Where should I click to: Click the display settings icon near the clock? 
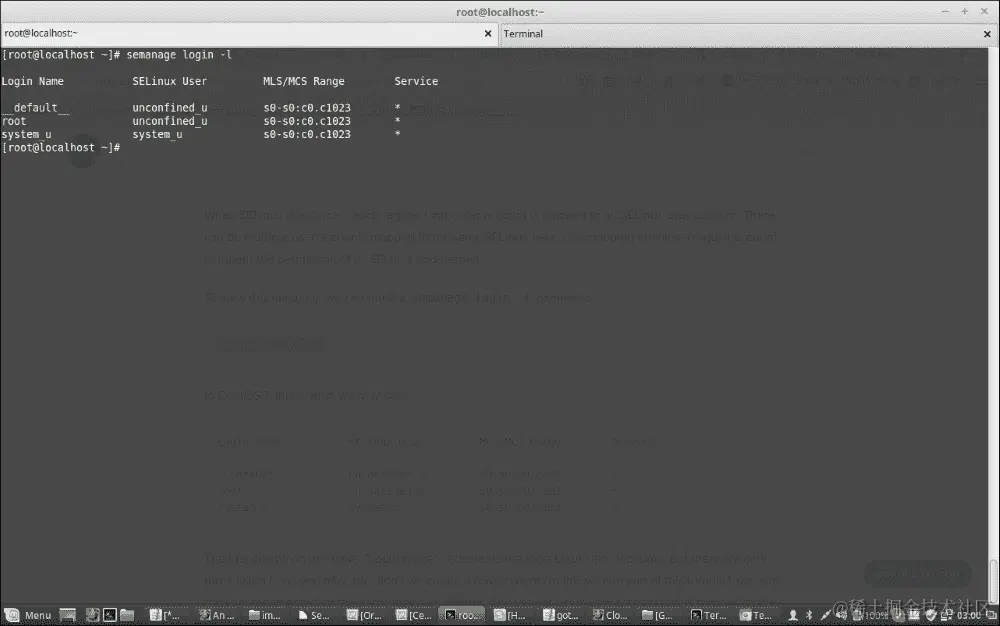pos(946,615)
